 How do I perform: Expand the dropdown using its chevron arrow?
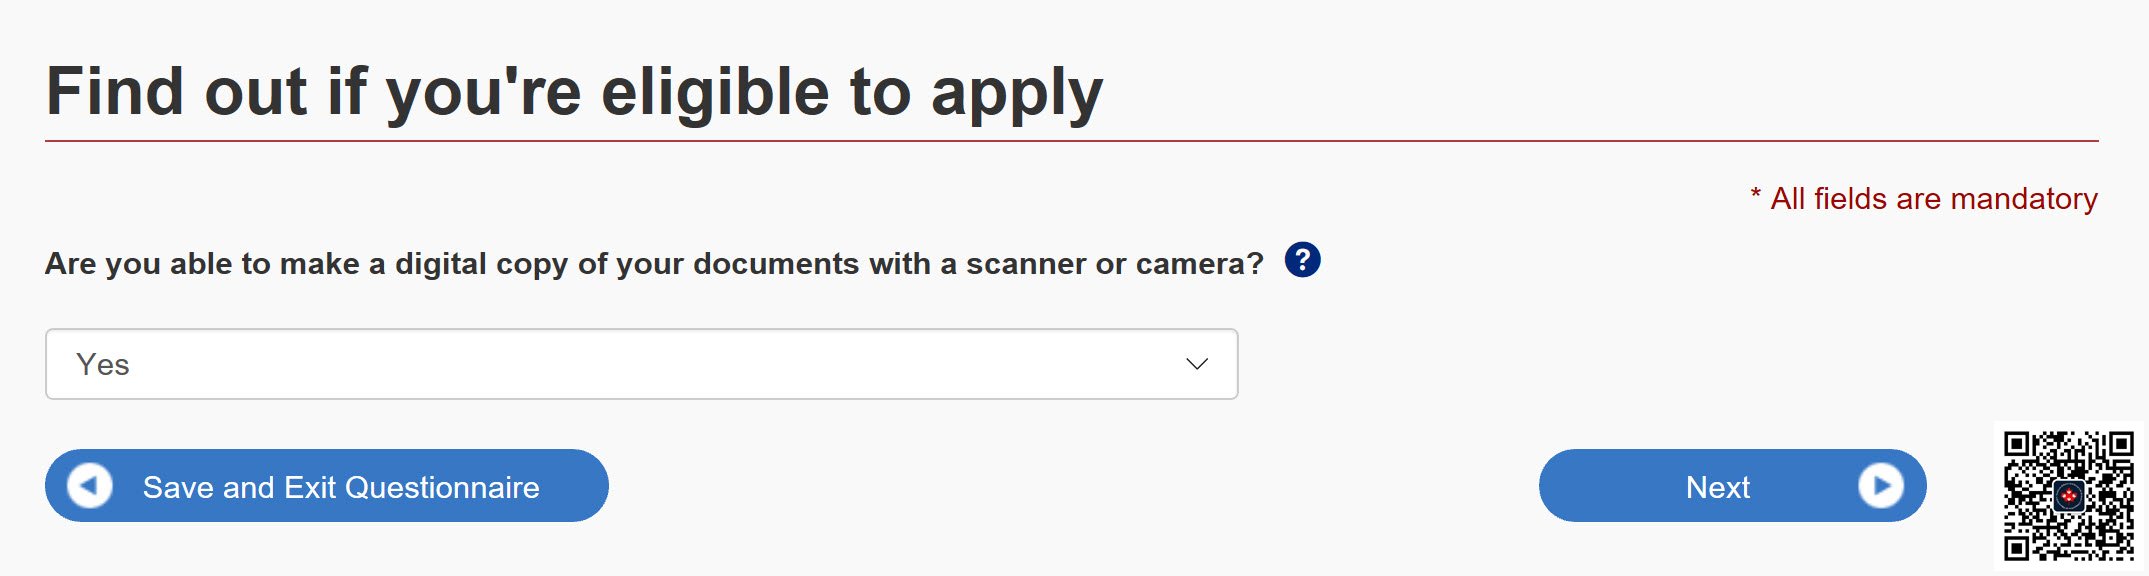coord(1197,364)
